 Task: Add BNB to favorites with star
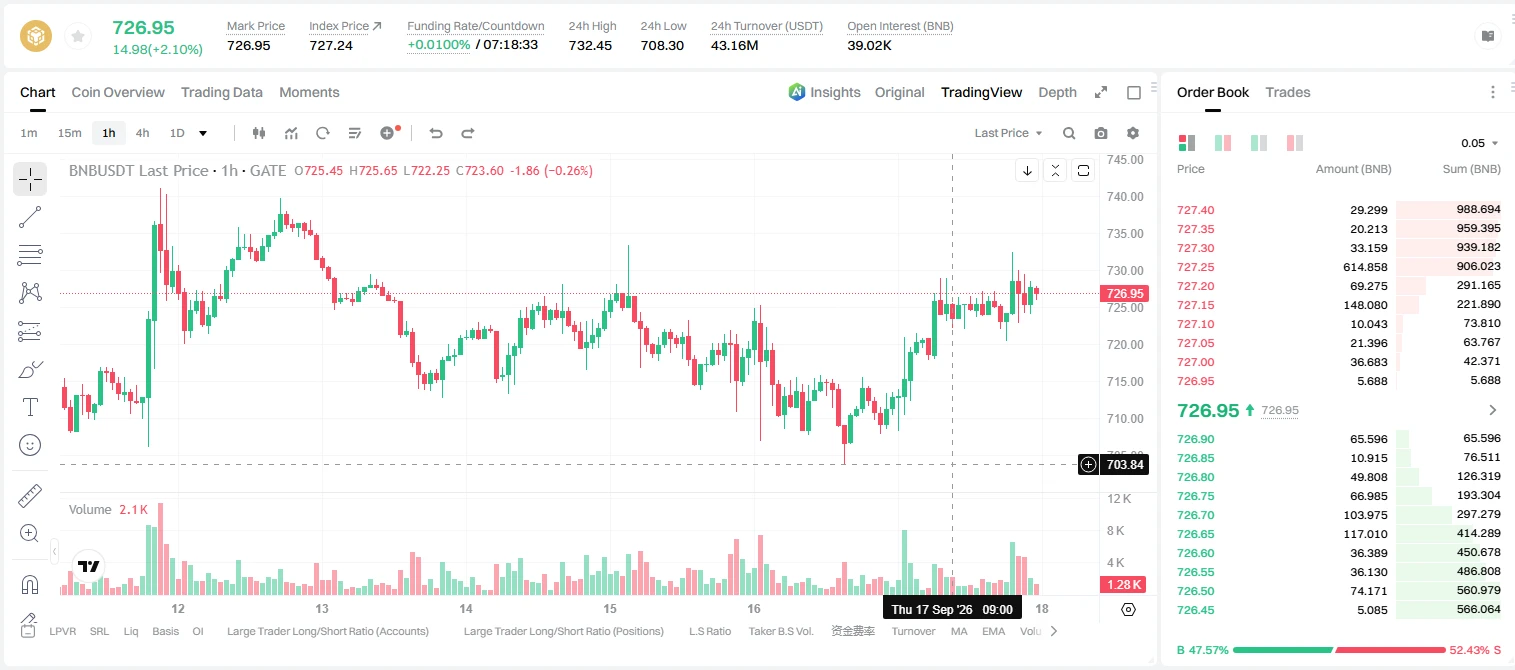pyautogui.click(x=77, y=37)
